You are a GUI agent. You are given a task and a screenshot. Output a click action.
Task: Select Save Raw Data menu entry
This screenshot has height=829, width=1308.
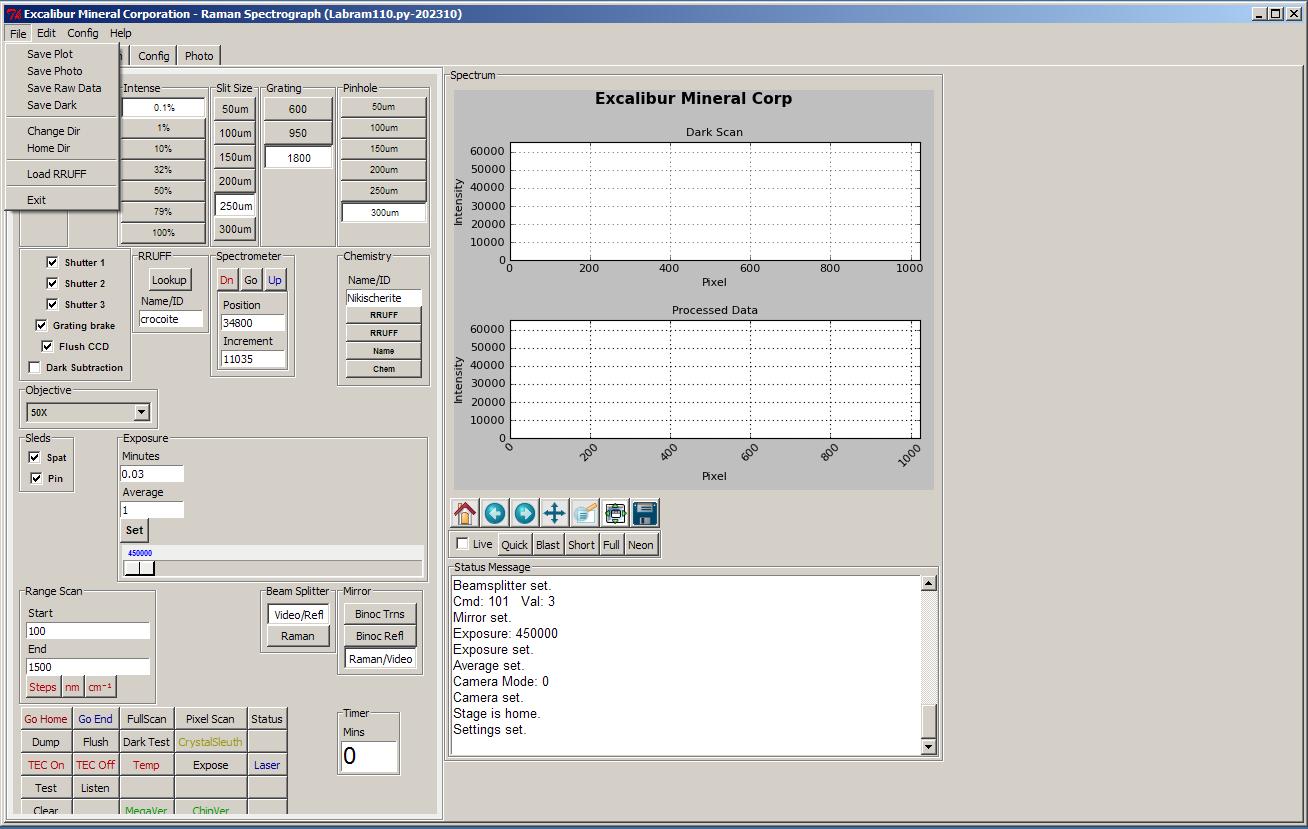click(62, 88)
